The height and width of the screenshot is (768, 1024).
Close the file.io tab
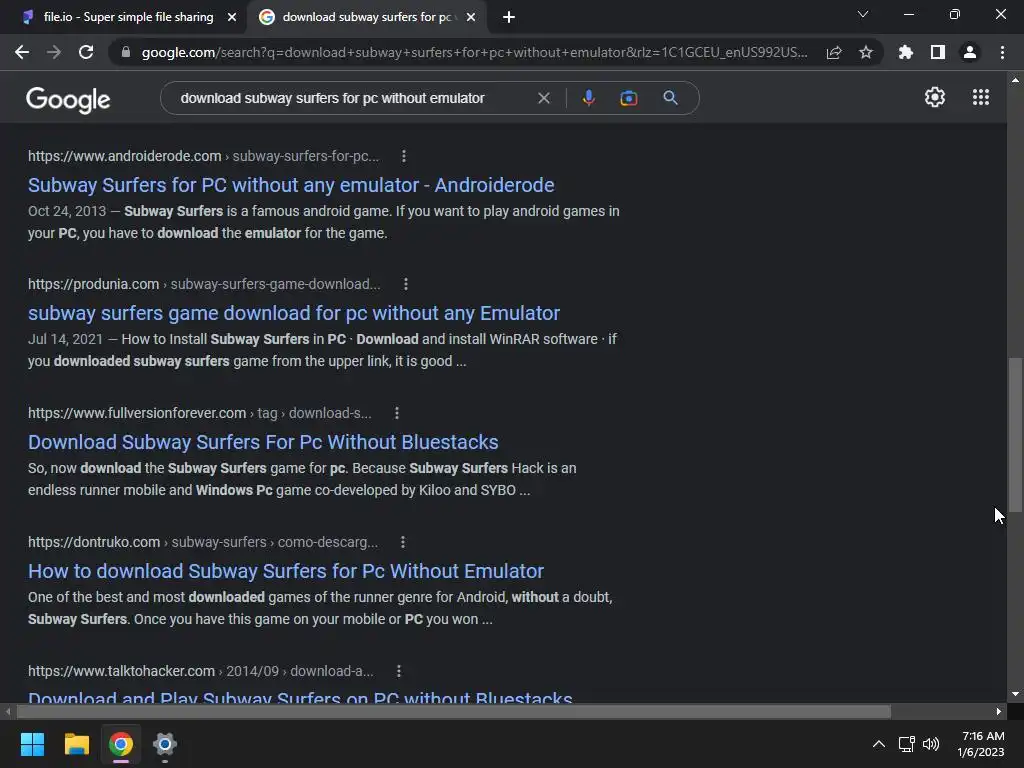coord(231,17)
